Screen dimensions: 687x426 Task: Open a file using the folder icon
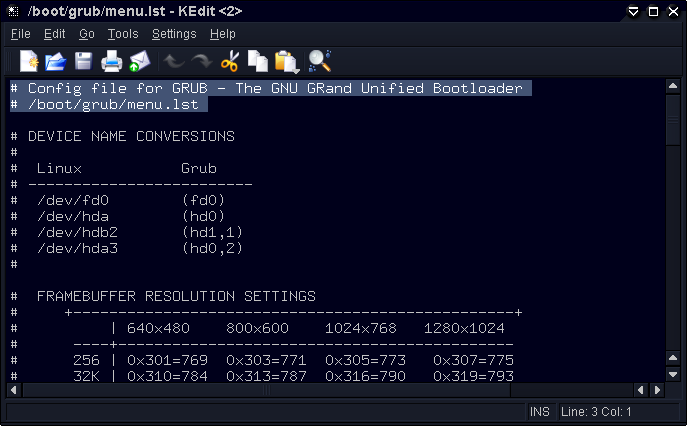click(x=56, y=61)
